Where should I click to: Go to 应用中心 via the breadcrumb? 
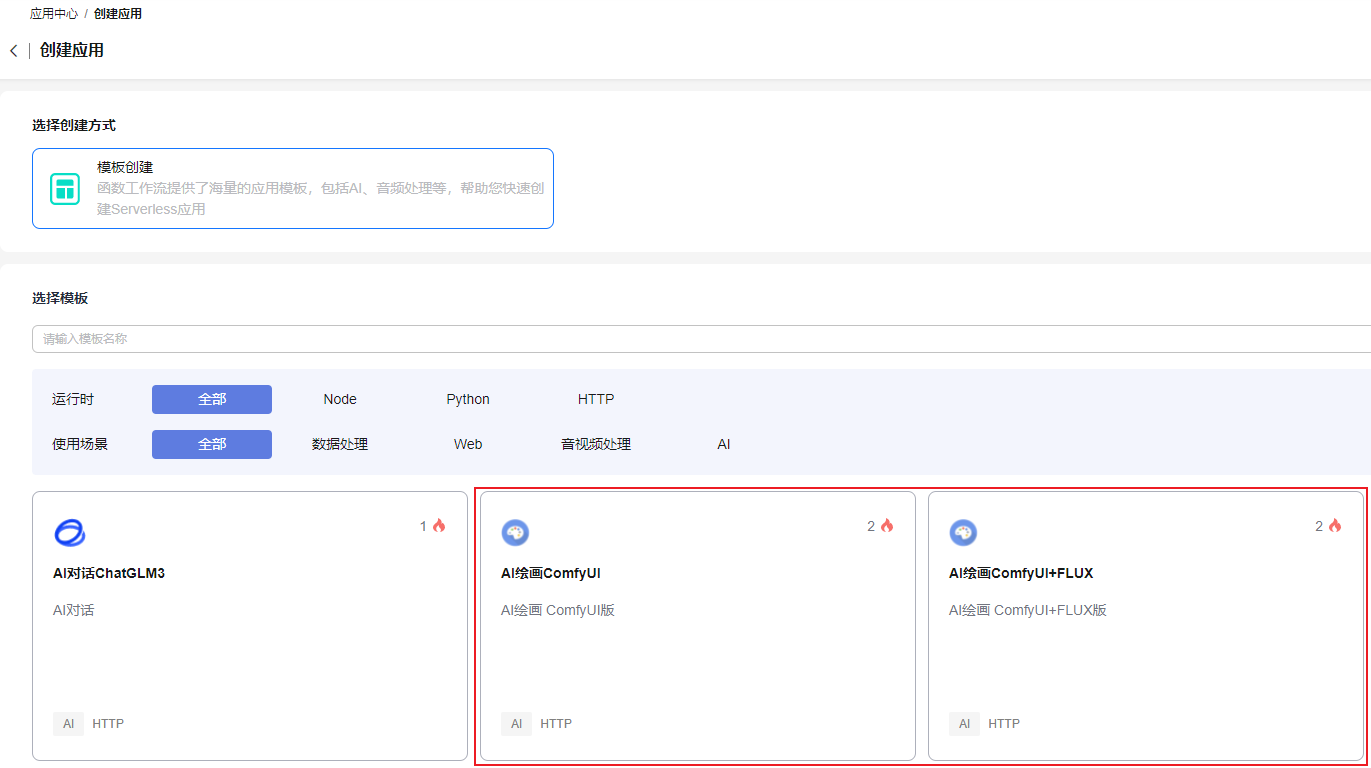[x=54, y=14]
